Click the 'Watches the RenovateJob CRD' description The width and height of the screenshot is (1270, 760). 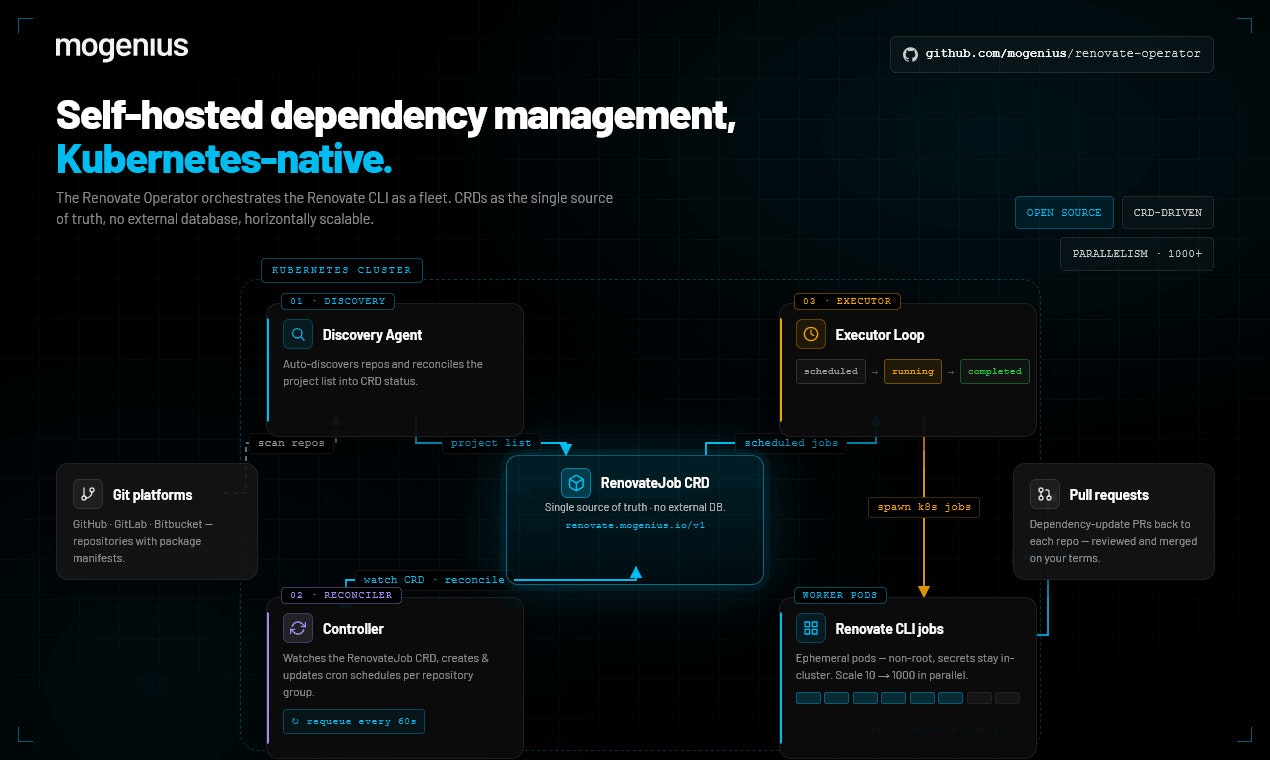pos(386,675)
